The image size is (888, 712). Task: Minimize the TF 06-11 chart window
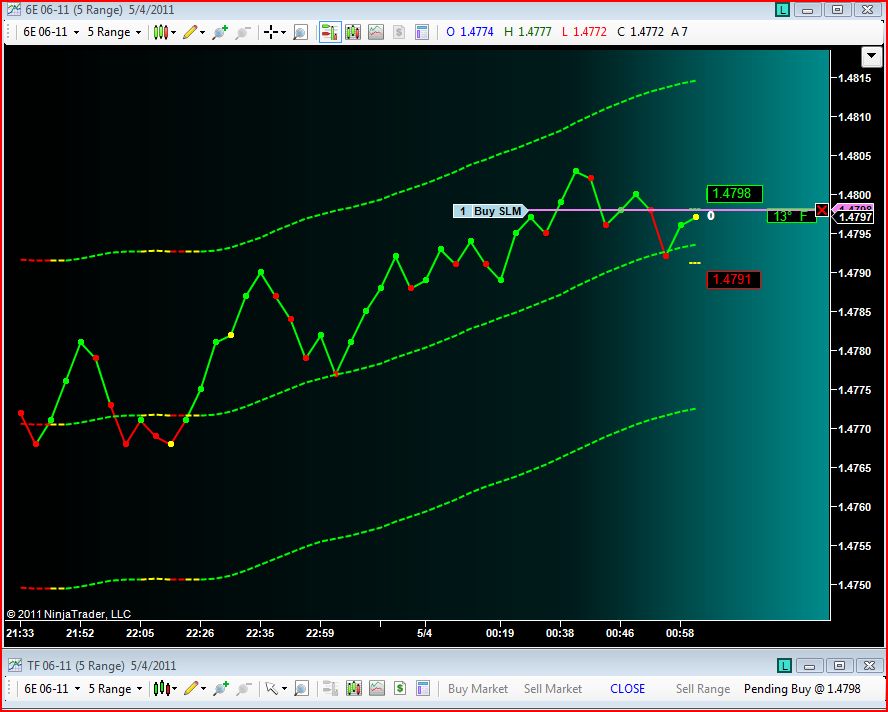tap(809, 666)
